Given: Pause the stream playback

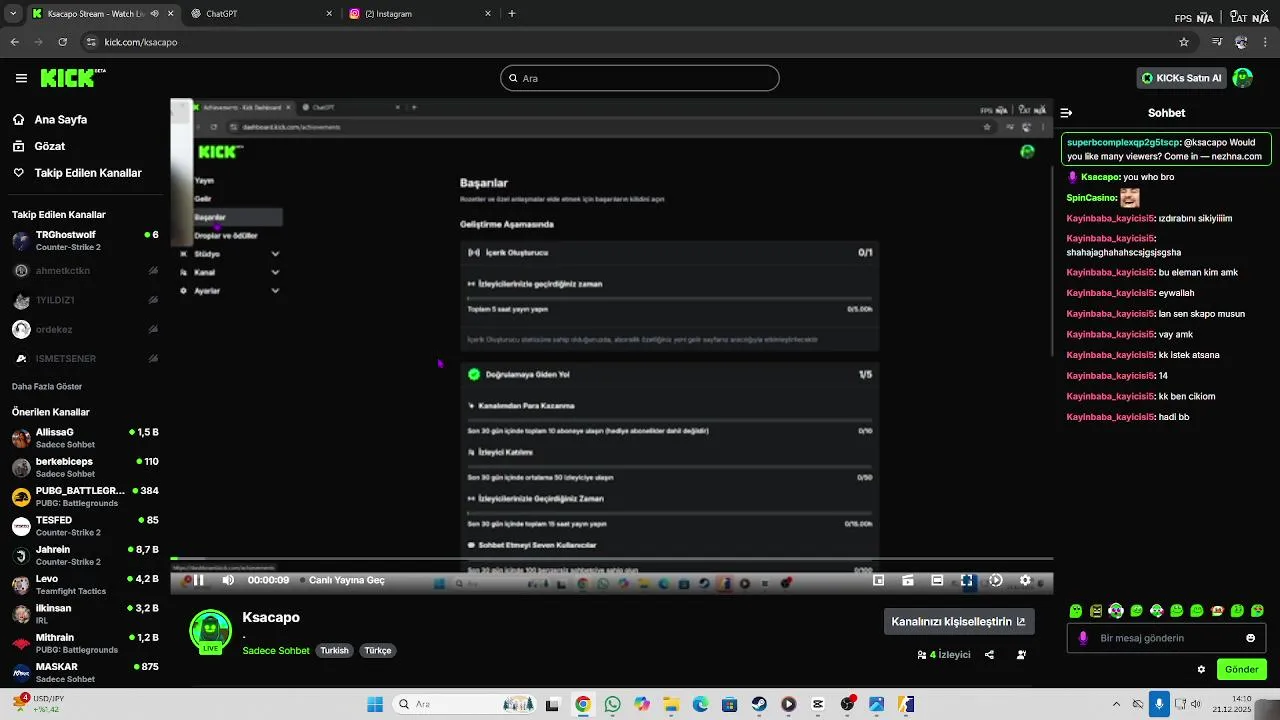Looking at the screenshot, I should 198,580.
